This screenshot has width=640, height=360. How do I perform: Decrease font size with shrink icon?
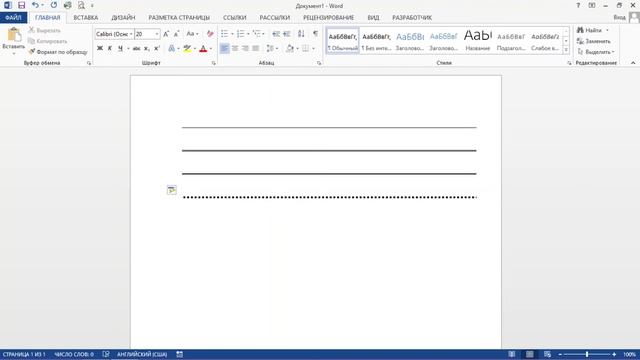[176, 34]
